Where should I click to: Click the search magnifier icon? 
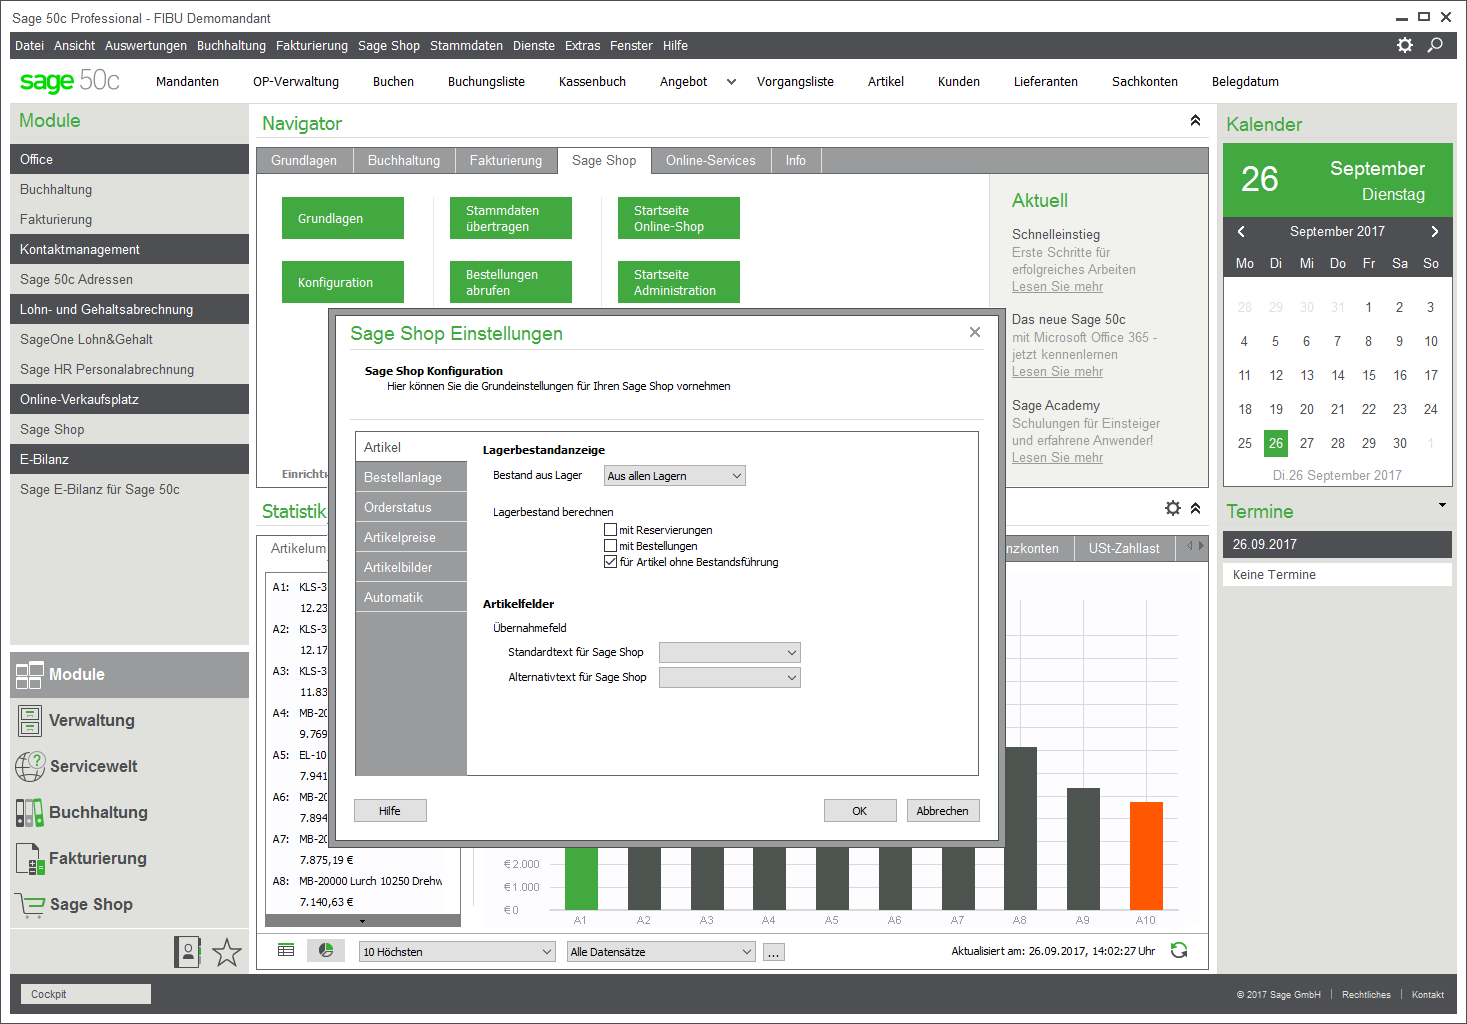click(1435, 45)
